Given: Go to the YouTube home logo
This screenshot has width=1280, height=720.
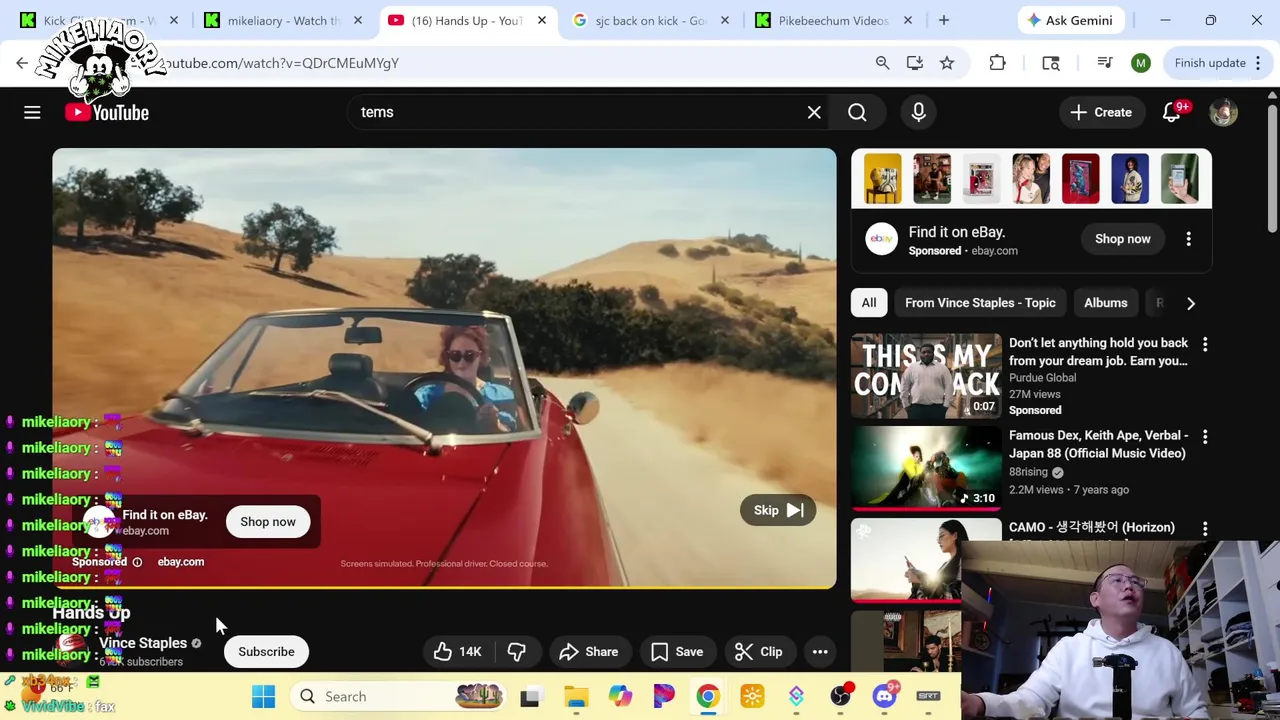Looking at the screenshot, I should coord(107,112).
